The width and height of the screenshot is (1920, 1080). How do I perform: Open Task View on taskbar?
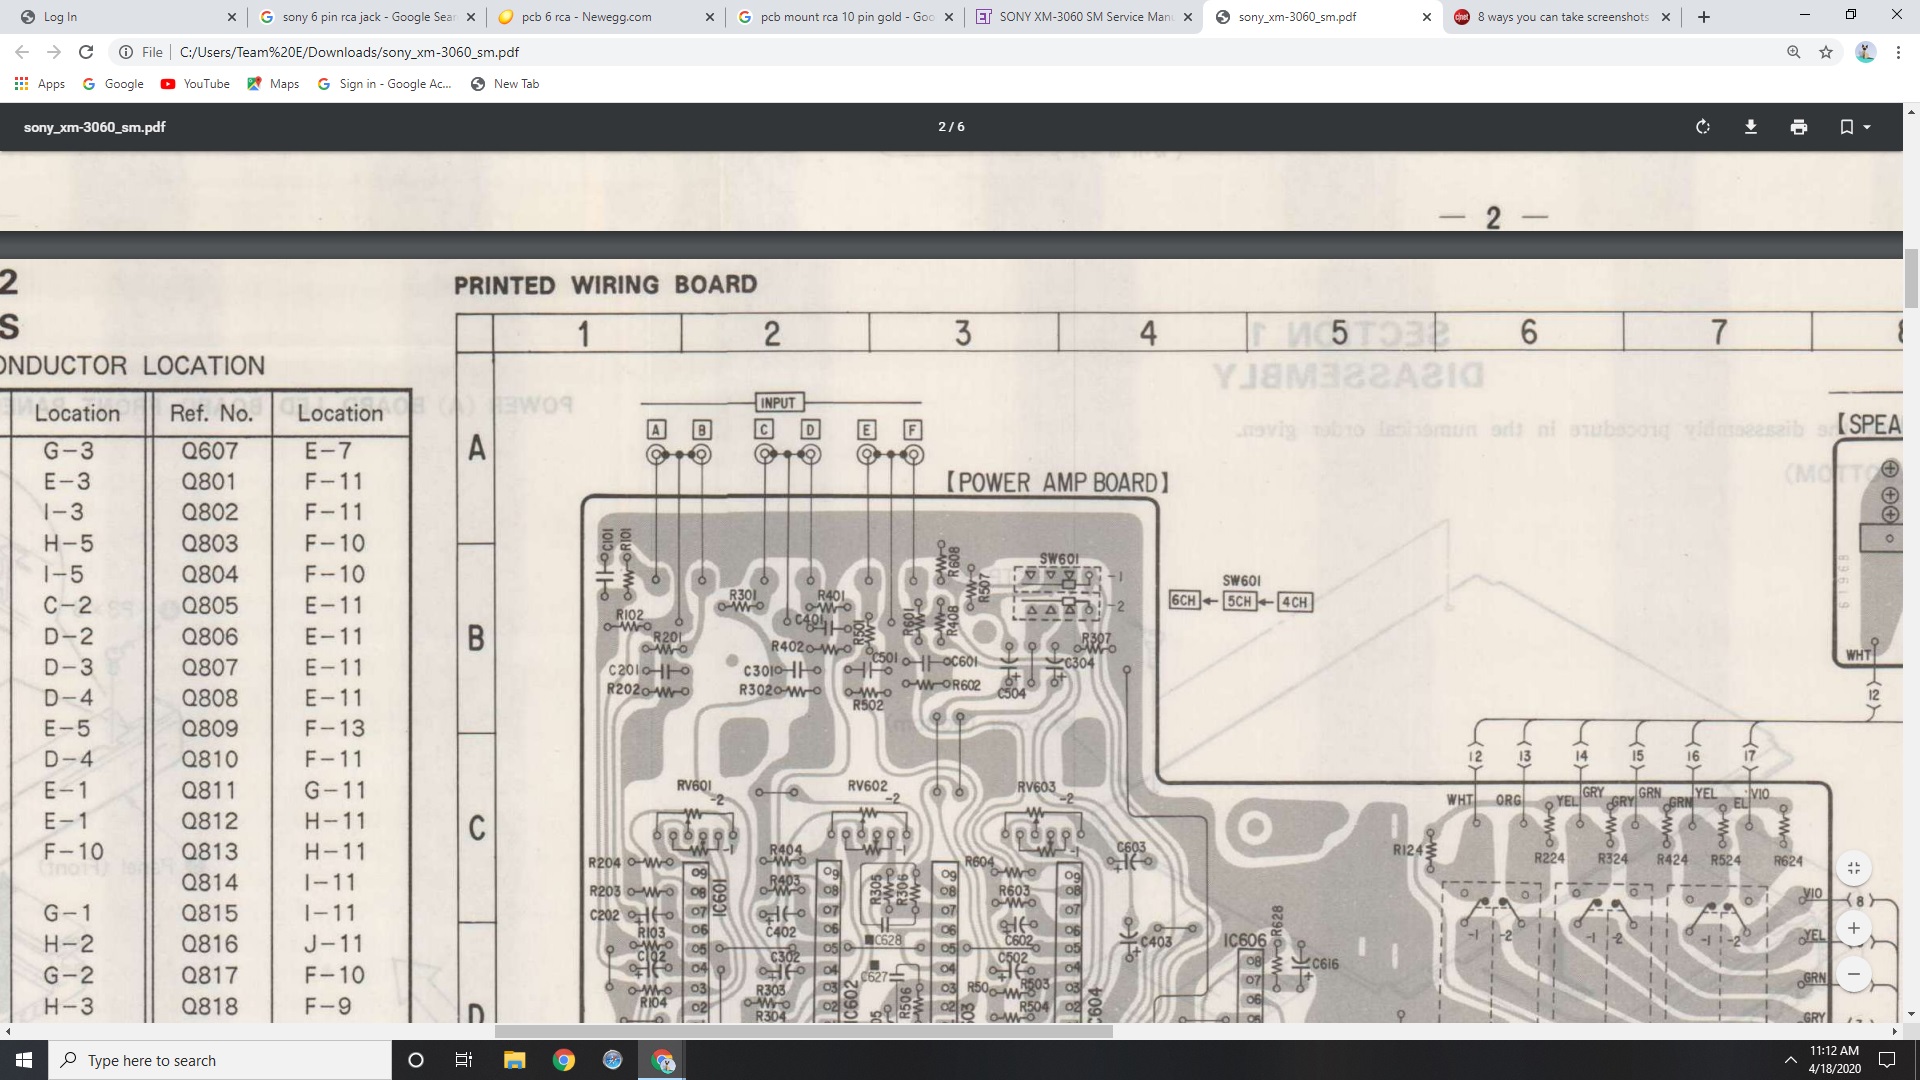464,1060
